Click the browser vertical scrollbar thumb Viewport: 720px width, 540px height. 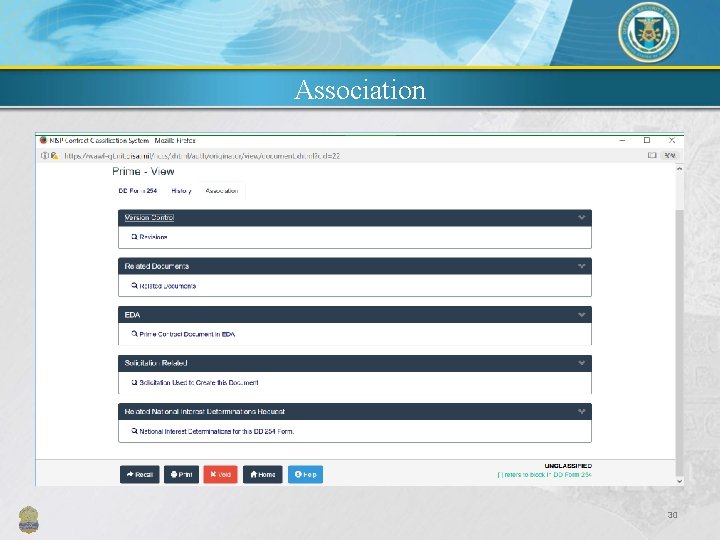pos(680,343)
